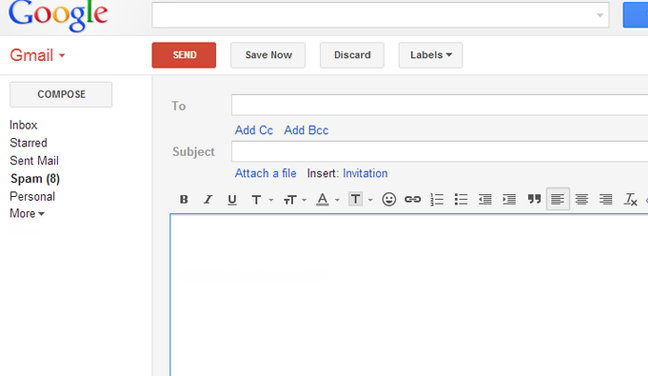The height and width of the screenshot is (376, 648).
Task: Send the email
Action: pos(184,55)
